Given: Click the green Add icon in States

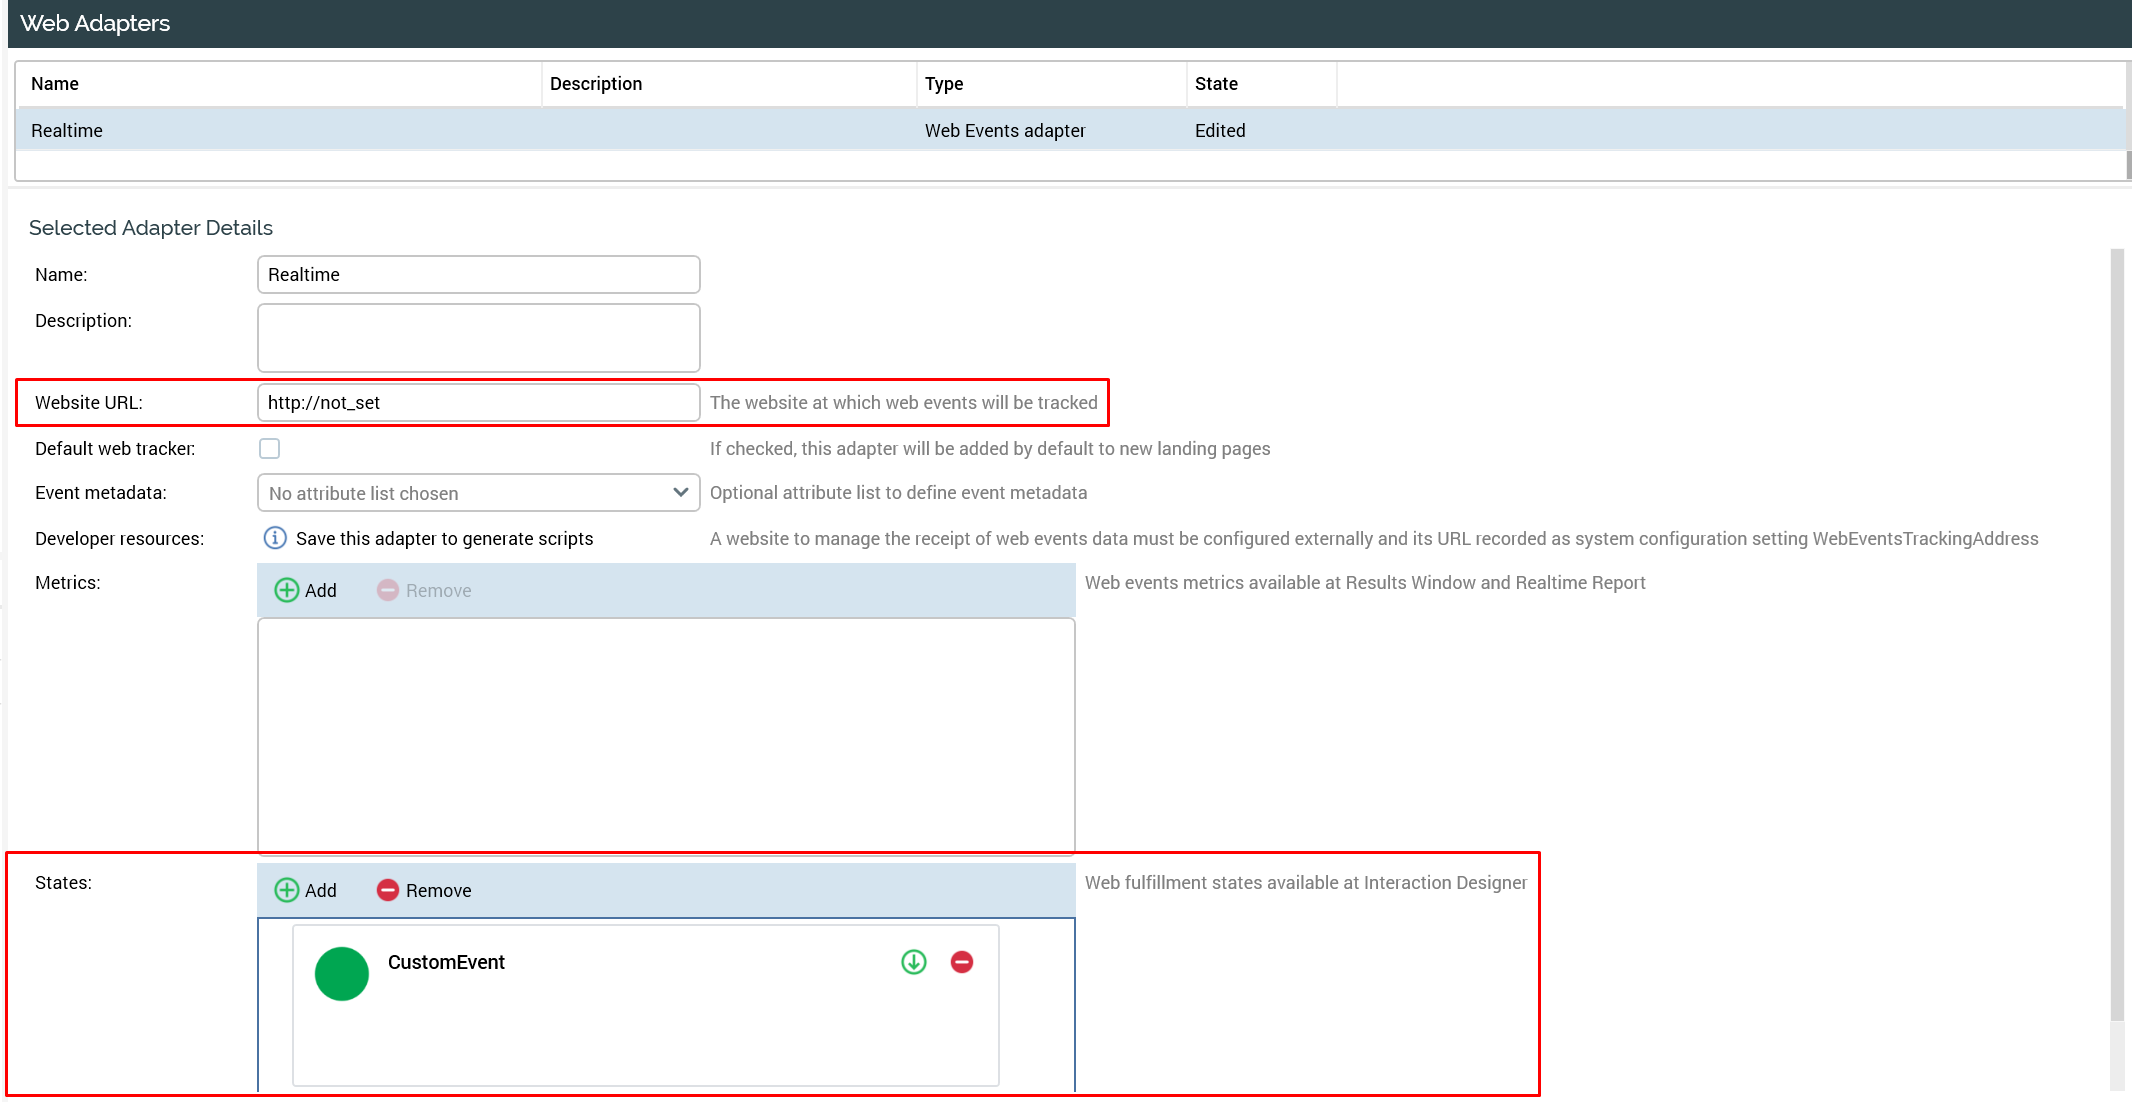Looking at the screenshot, I should coord(287,890).
